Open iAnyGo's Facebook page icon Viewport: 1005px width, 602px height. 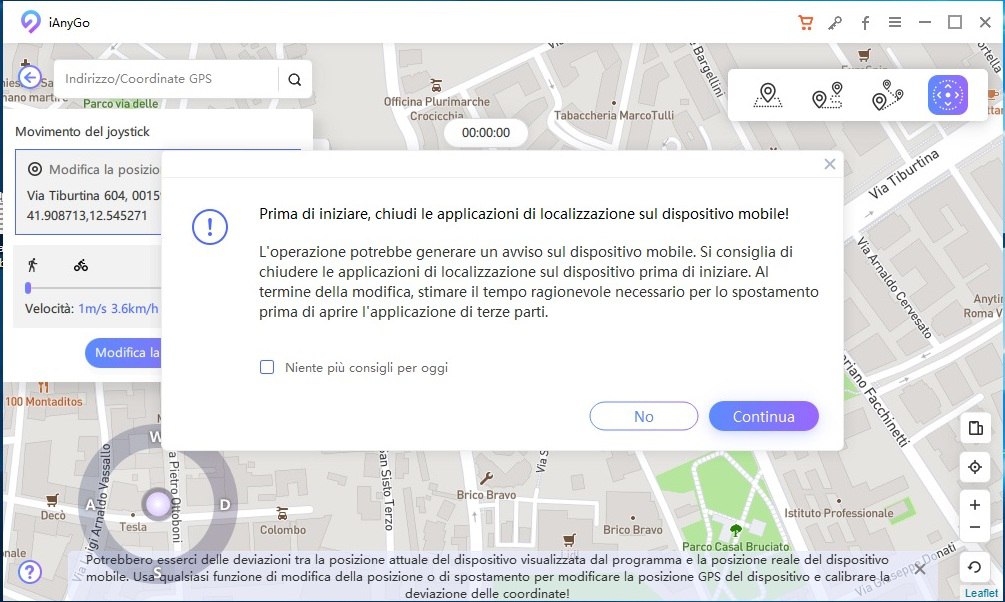pyautogui.click(x=864, y=21)
